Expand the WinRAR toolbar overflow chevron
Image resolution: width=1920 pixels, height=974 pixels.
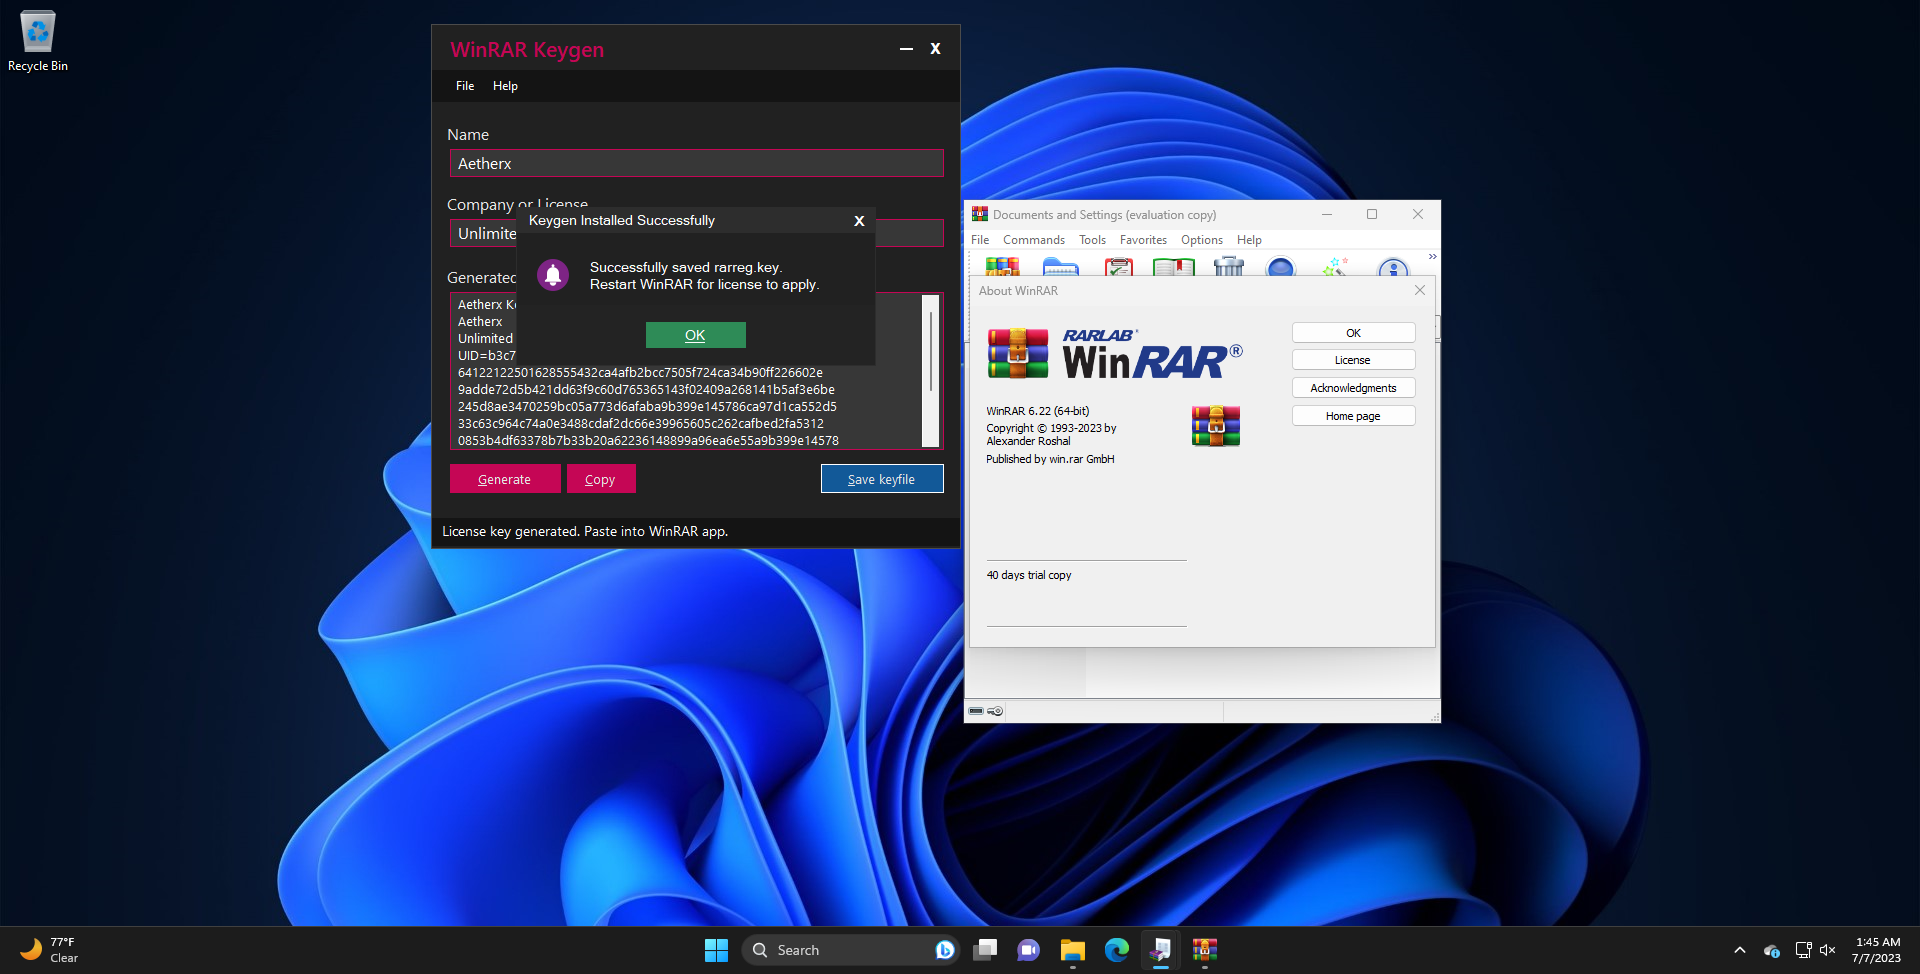(1432, 257)
